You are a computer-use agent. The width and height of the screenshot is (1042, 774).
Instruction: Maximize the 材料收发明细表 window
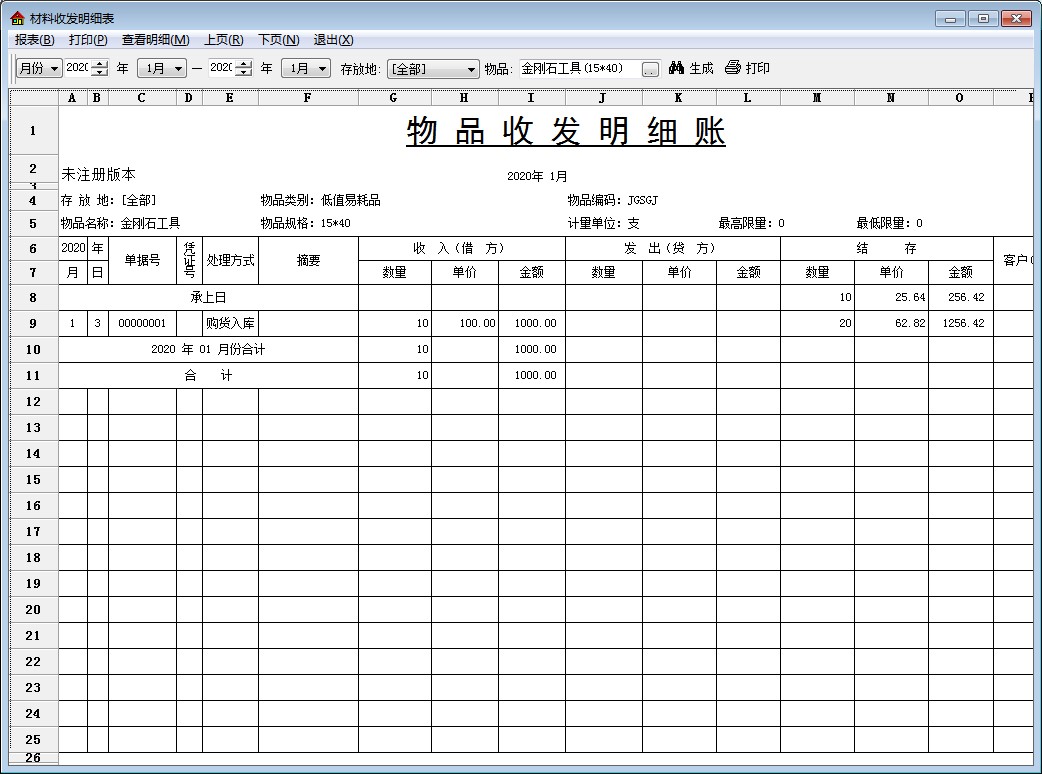pyautogui.click(x=984, y=18)
